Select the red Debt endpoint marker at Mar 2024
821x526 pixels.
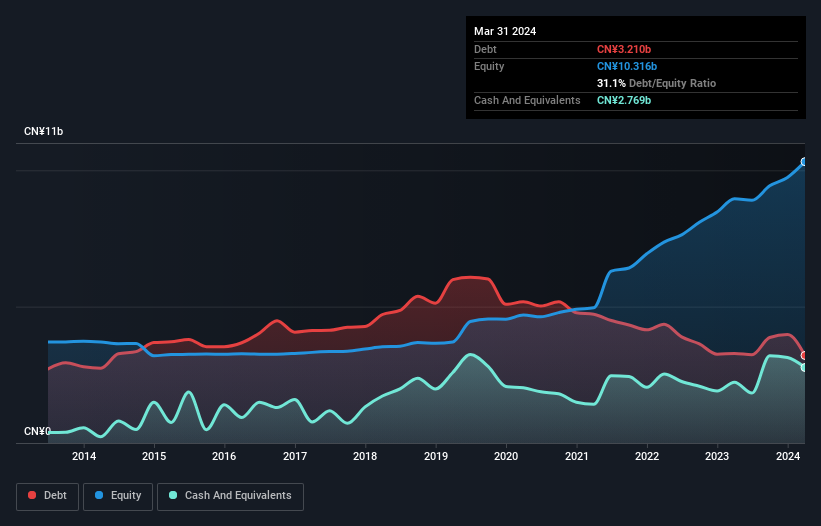pyautogui.click(x=804, y=355)
